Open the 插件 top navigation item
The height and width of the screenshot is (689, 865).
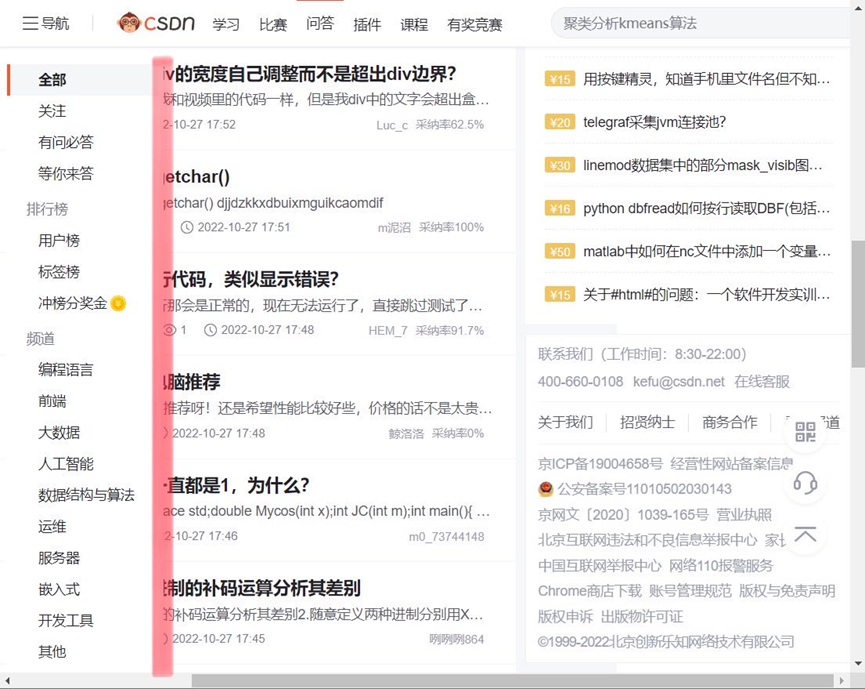[x=367, y=24]
